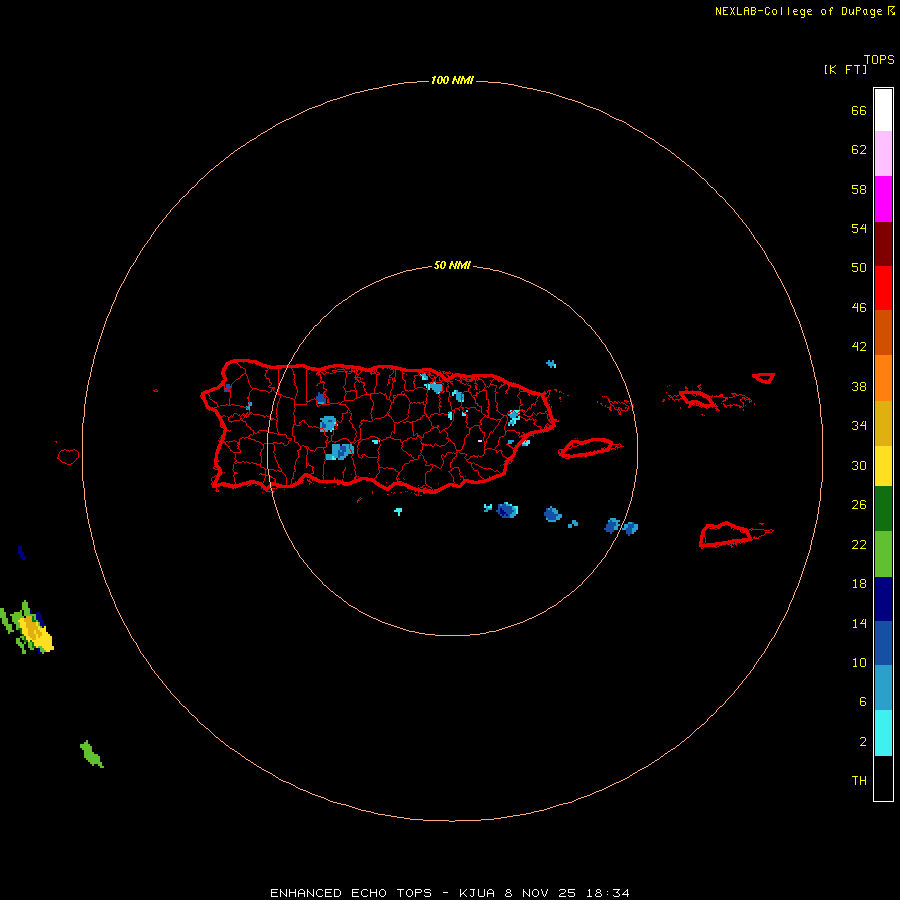900x900 pixels.
Task: Click the yellow echo cell outside the 100 NMI ring
Action: (x=36, y=633)
